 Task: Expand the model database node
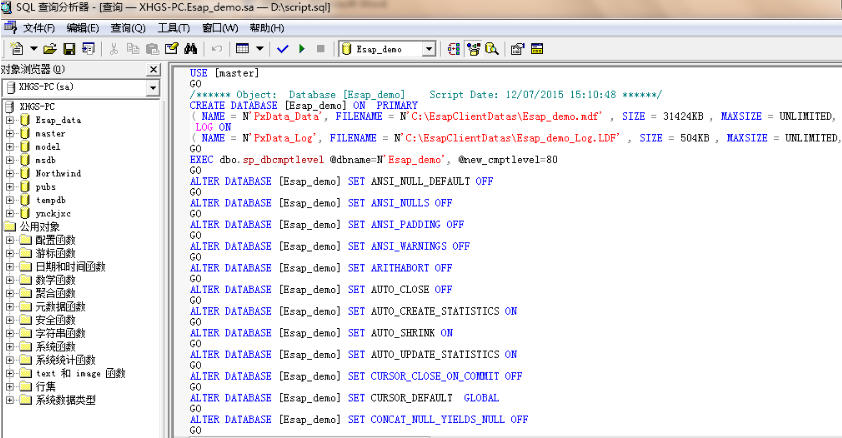pyautogui.click(x=10, y=147)
